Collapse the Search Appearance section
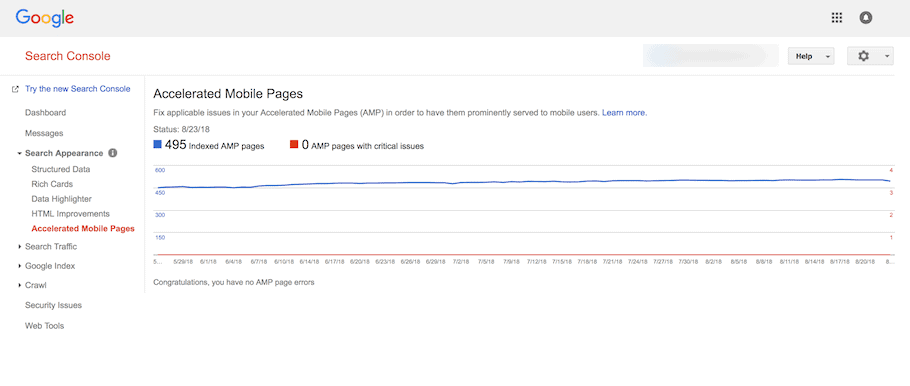 click(x=19, y=153)
